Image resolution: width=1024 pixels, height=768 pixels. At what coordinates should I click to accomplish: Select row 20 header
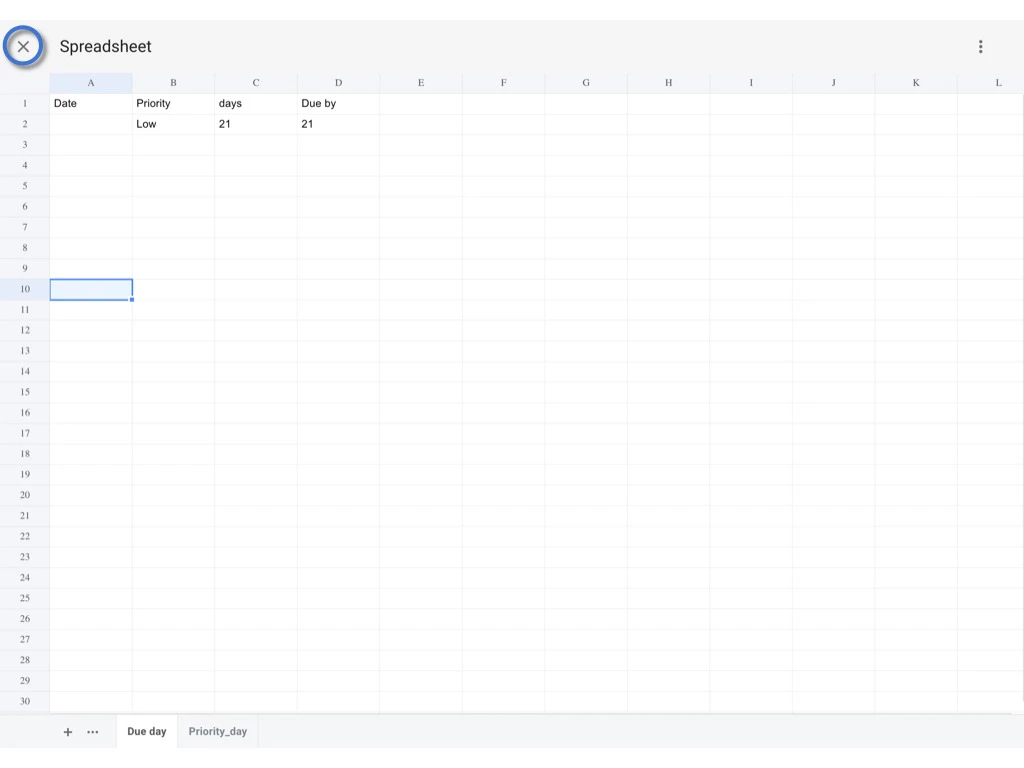click(x=25, y=495)
